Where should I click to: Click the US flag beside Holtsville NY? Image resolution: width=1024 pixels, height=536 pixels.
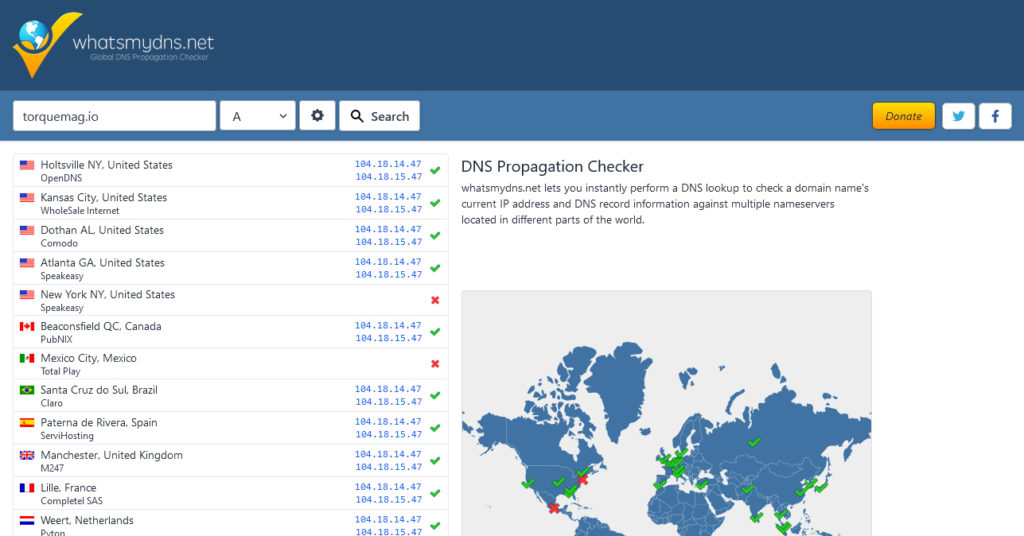27,165
